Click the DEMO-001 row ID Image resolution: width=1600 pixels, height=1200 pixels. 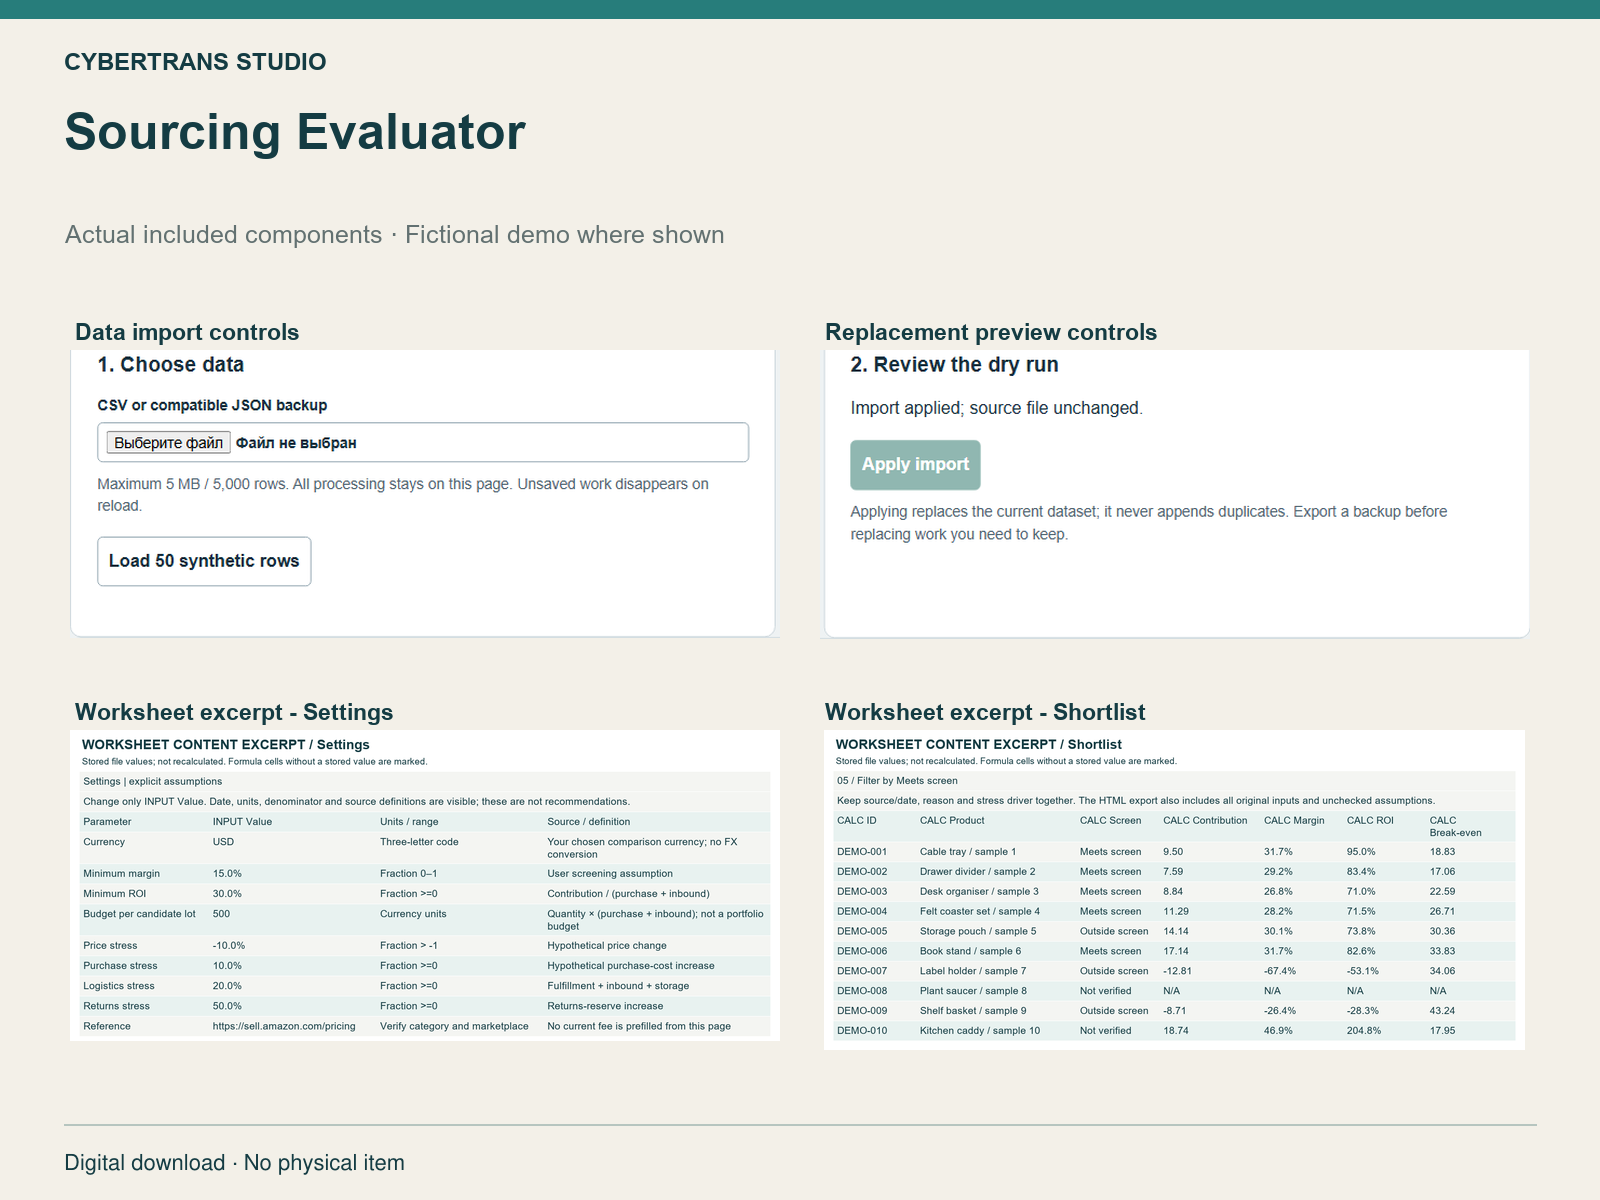pyautogui.click(x=862, y=851)
